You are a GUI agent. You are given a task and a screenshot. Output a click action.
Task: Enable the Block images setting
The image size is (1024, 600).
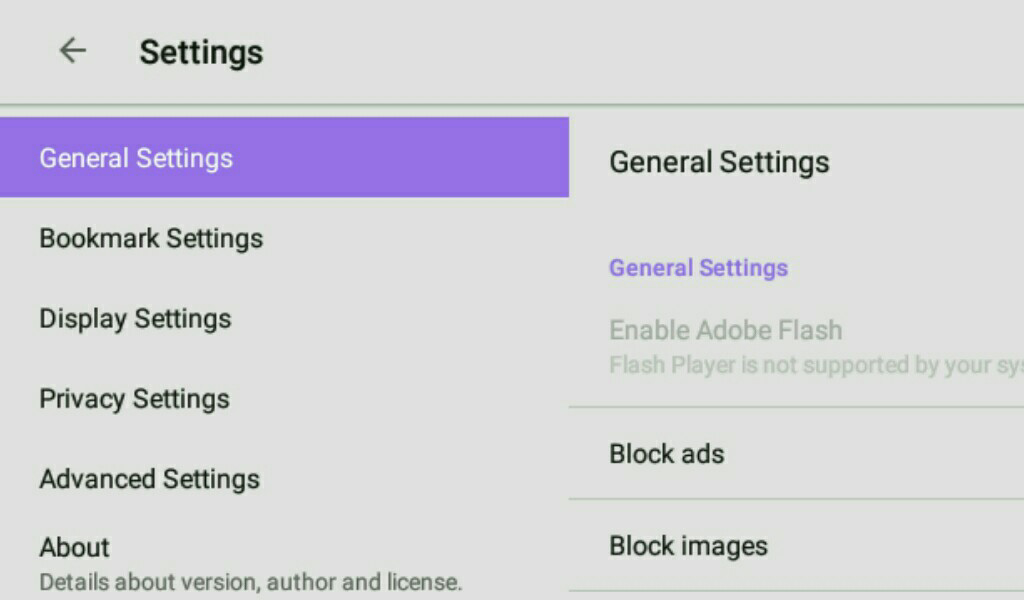688,545
